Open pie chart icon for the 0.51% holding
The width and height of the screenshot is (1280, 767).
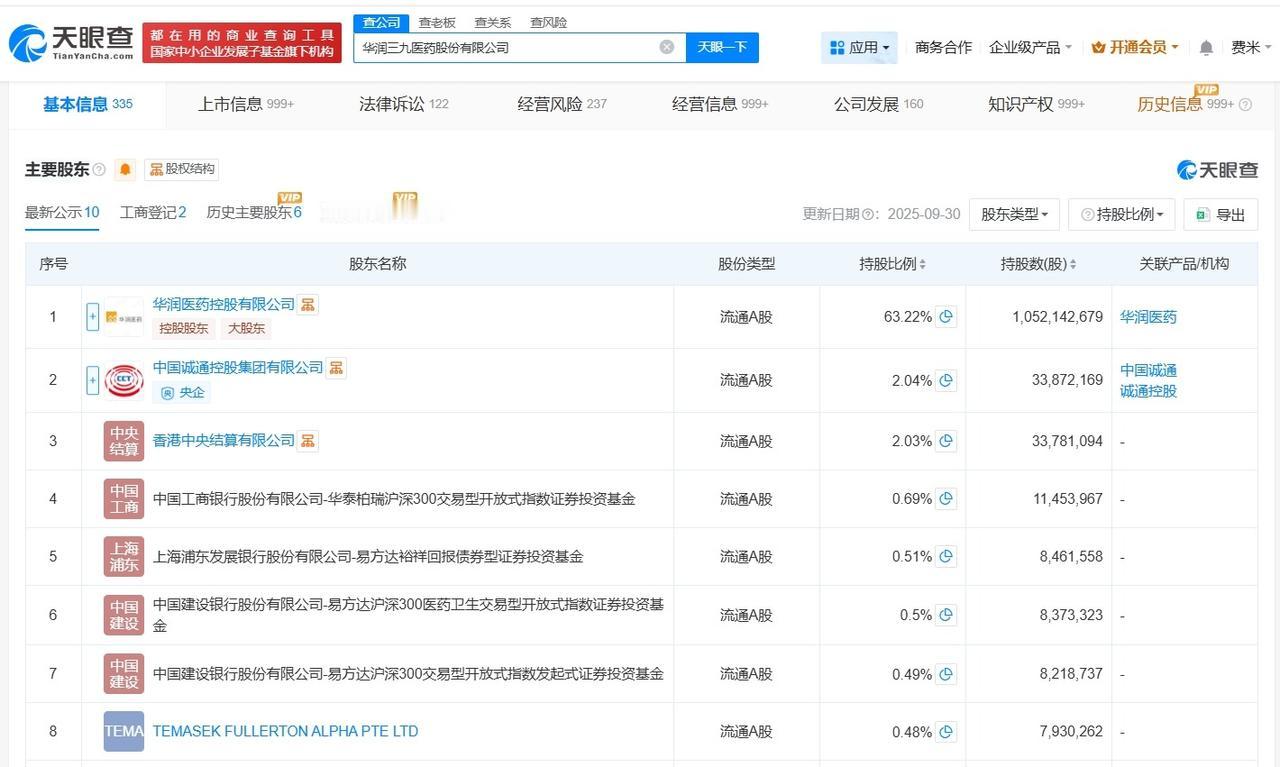[x=946, y=557]
